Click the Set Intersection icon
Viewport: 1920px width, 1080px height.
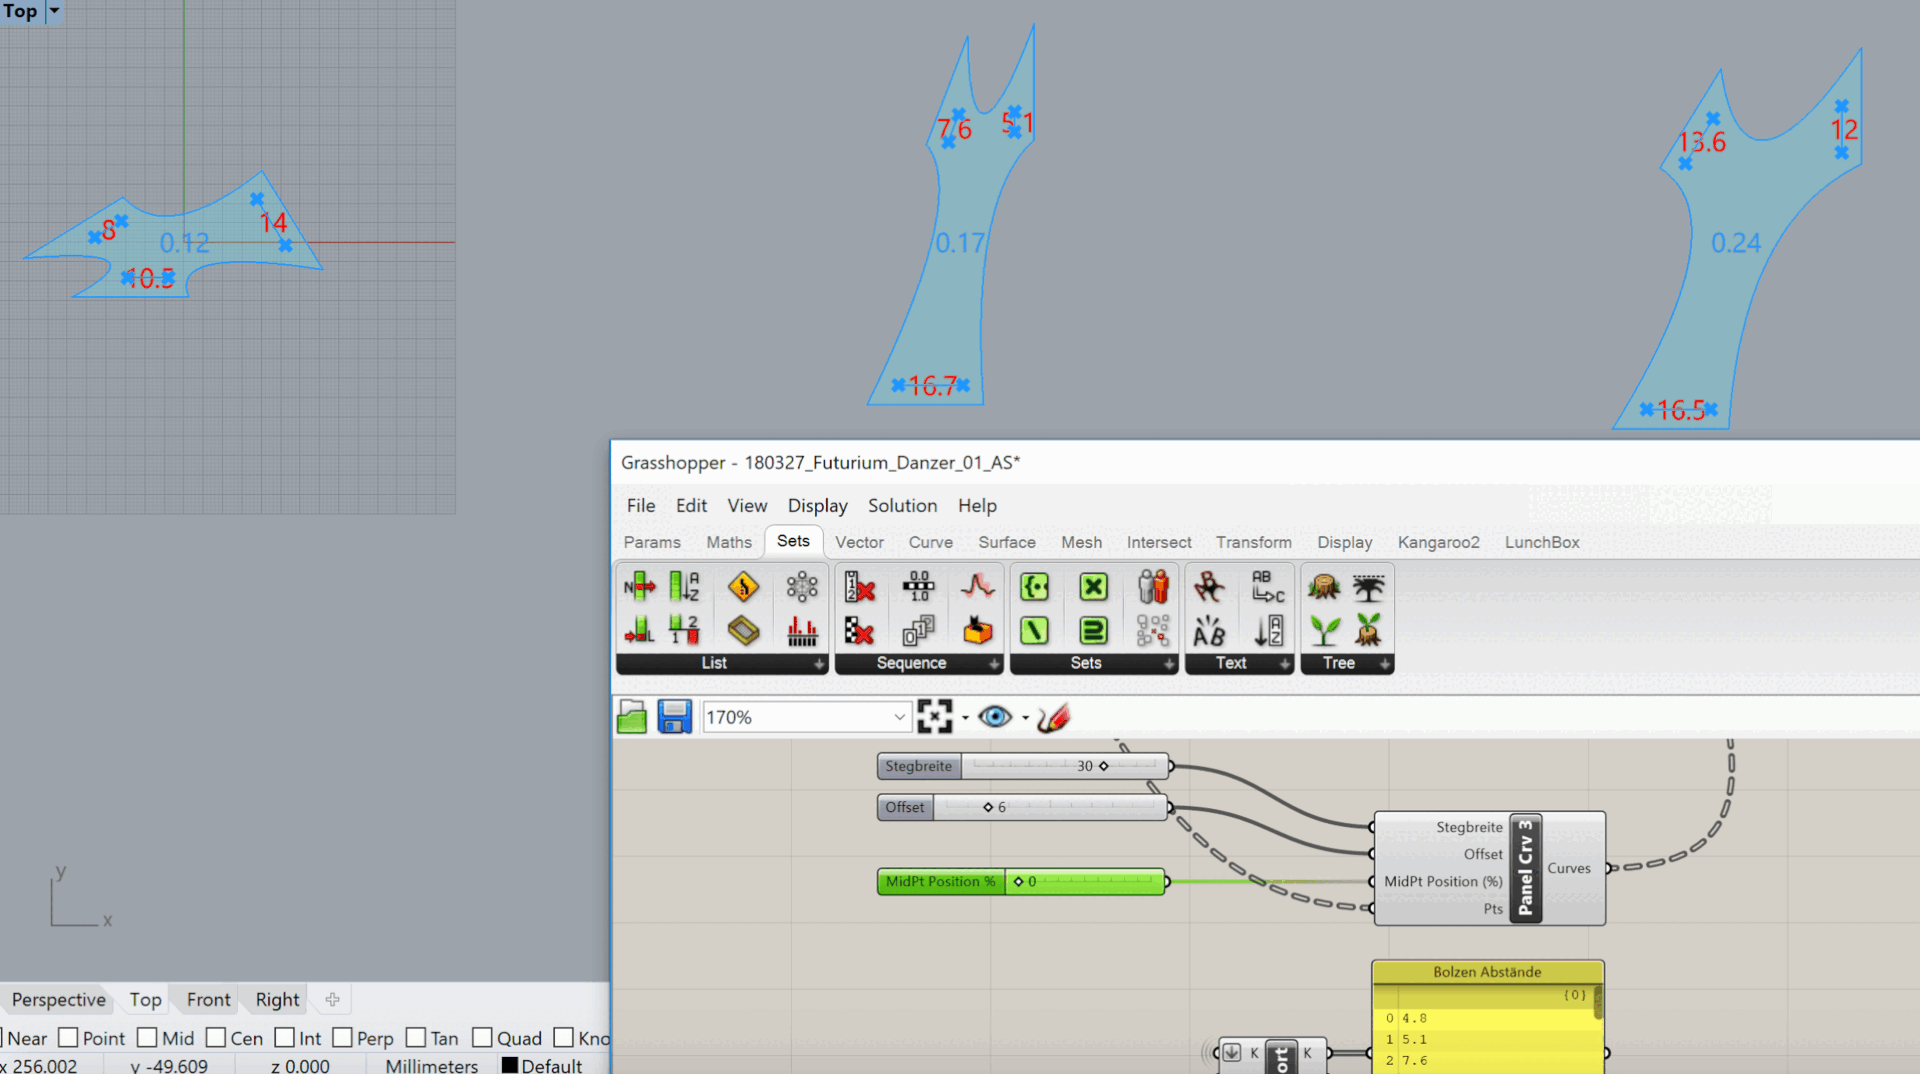1093,587
